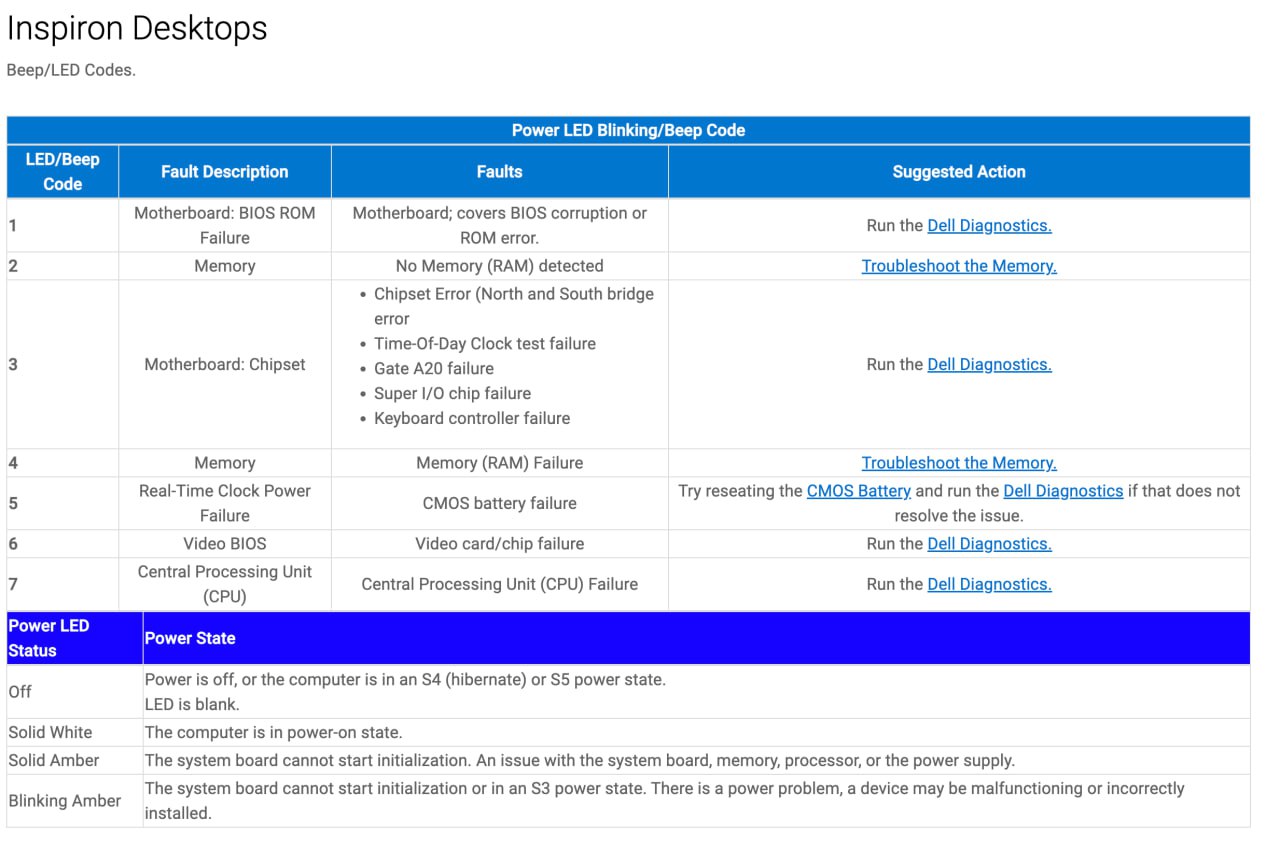
Task: Select the BIOS corruption or ROM error cell
Action: [500, 225]
